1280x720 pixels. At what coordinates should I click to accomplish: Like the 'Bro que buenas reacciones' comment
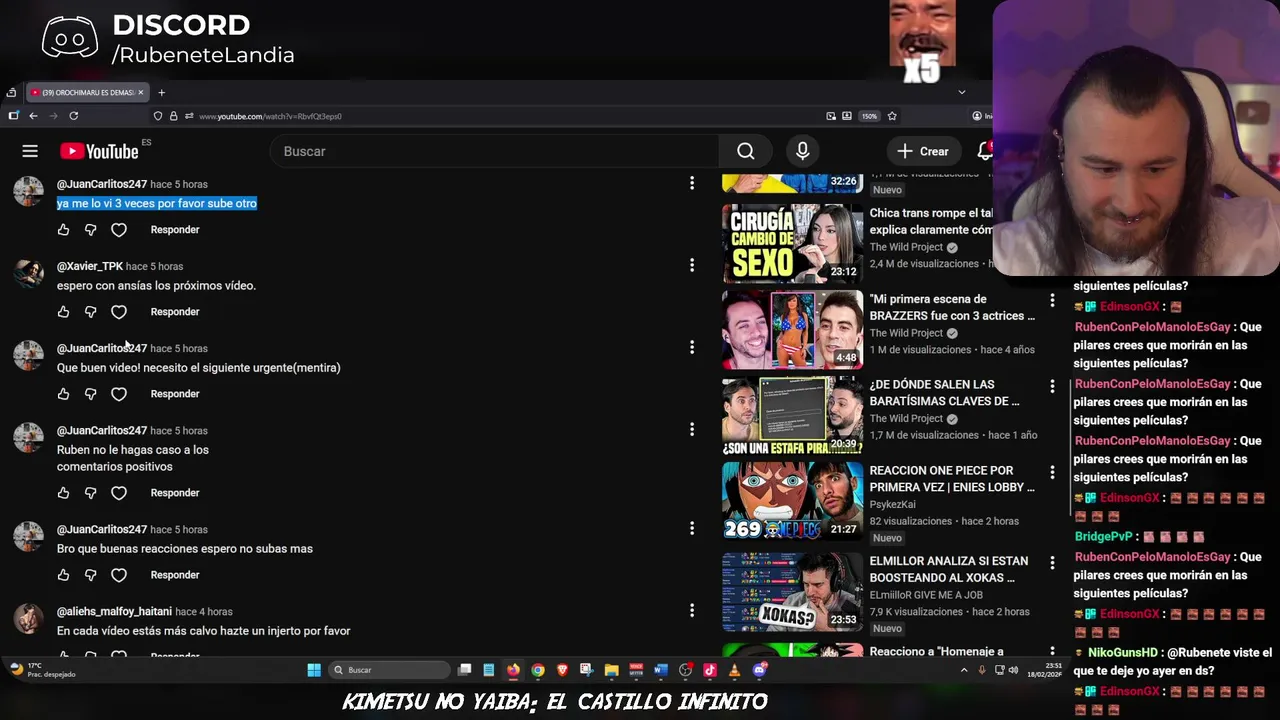pyautogui.click(x=63, y=575)
